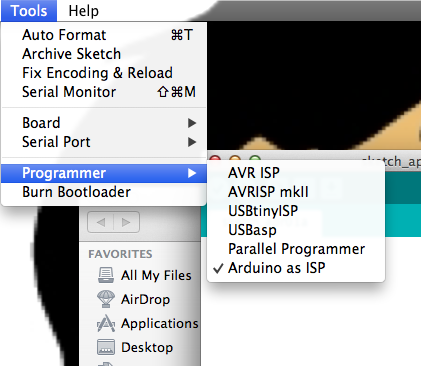Select AVRISP mkII programmer

click(x=296, y=192)
